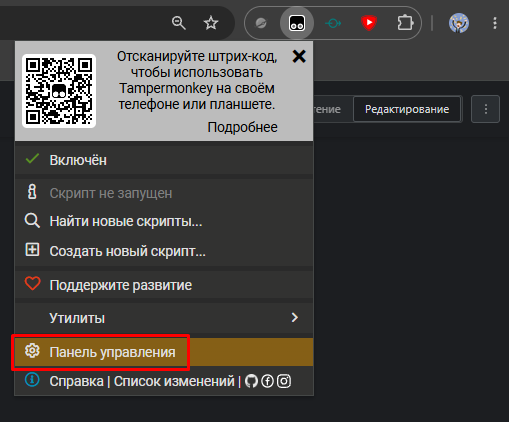Switch to the Редактирование tab on page
The image size is (509, 422).
407,109
